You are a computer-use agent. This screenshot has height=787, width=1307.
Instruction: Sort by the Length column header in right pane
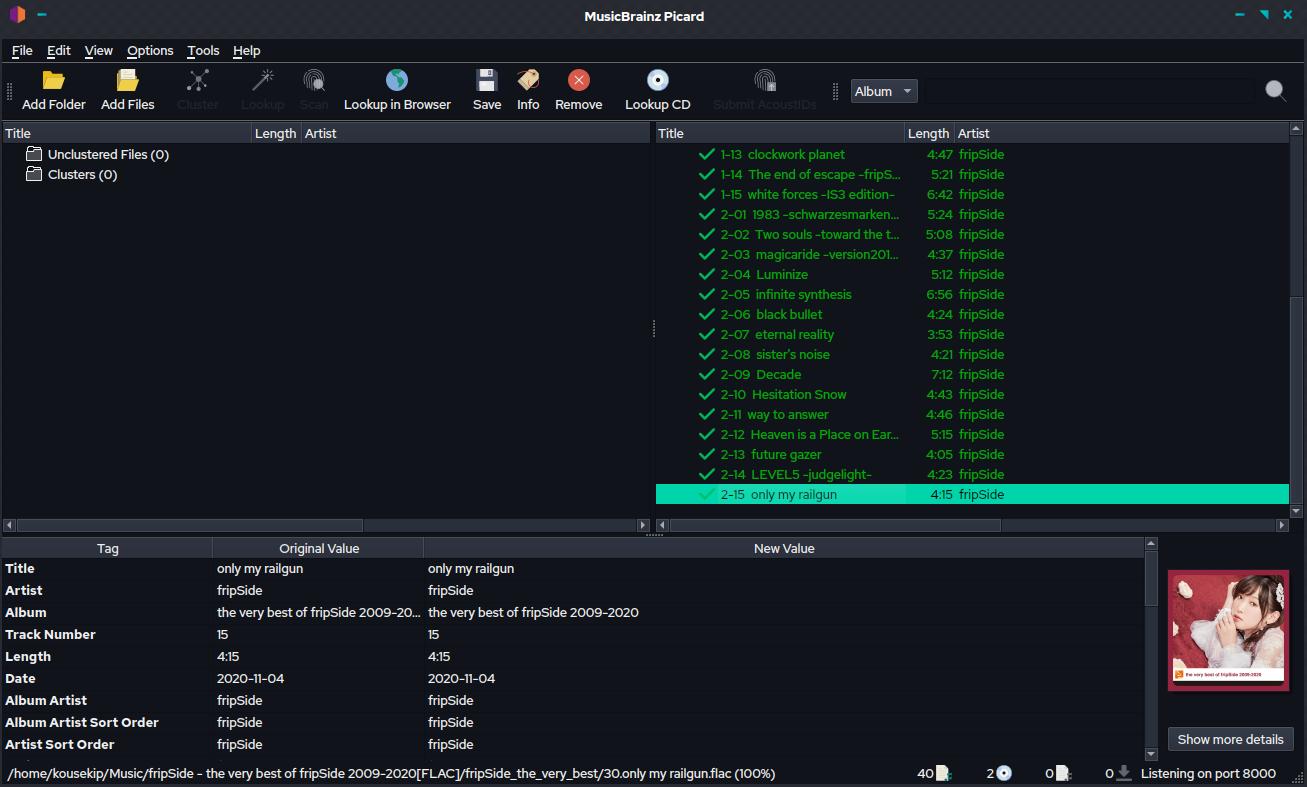pos(928,133)
